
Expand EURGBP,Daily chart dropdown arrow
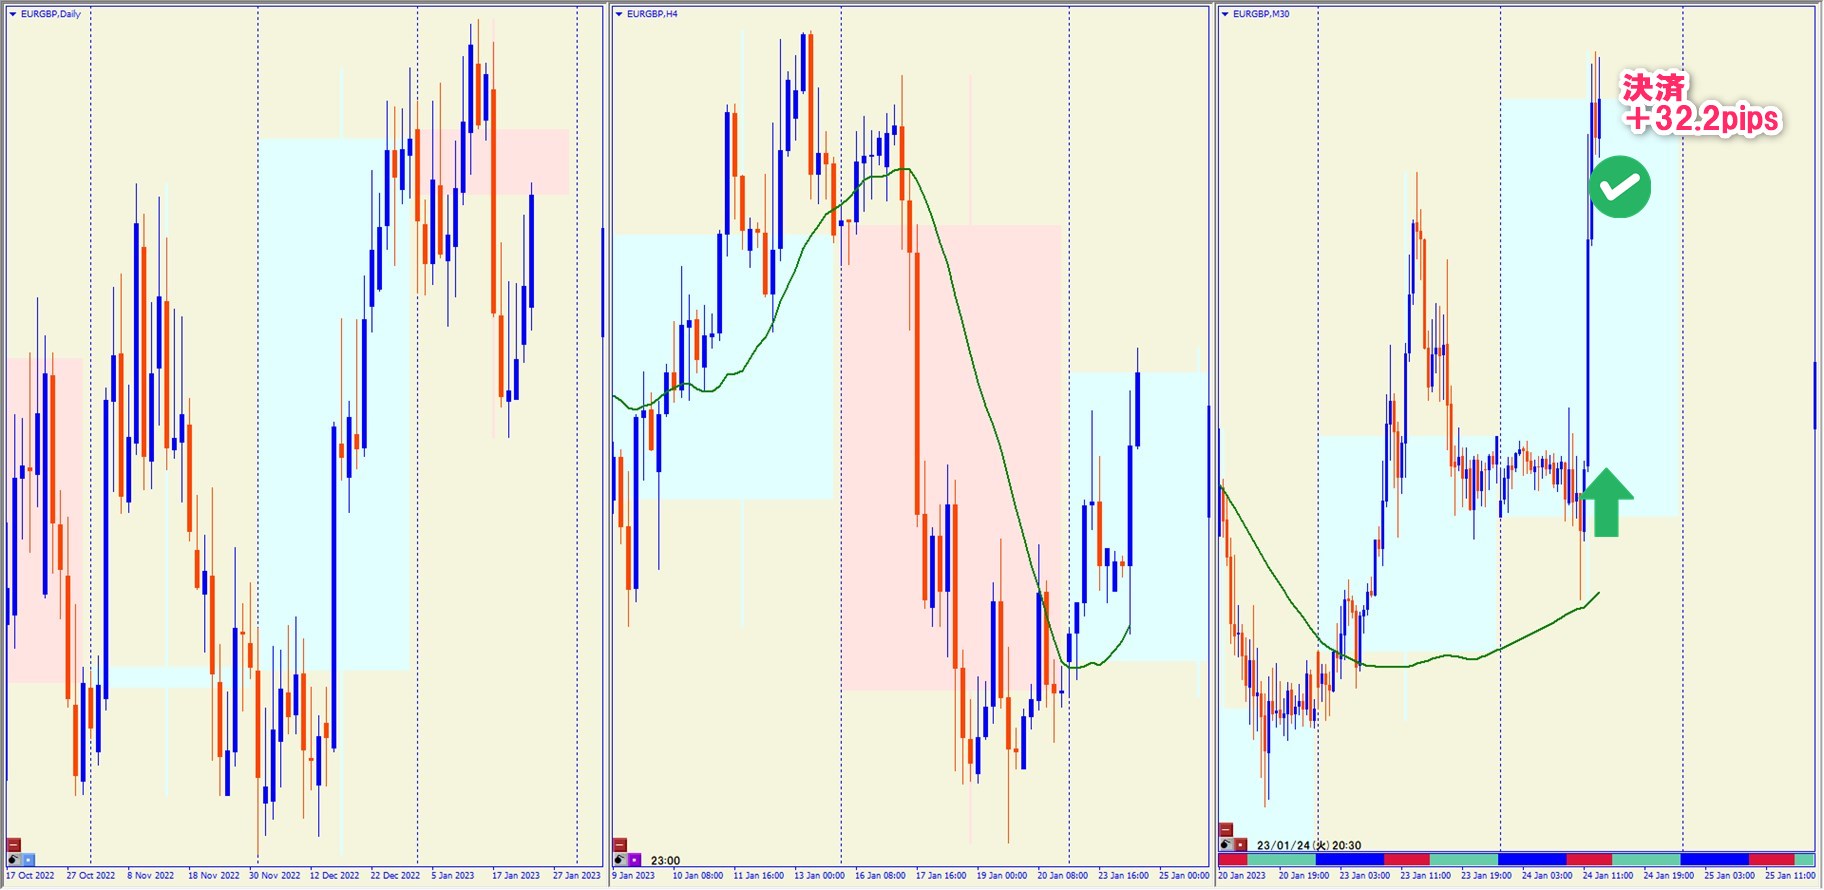tap(13, 14)
